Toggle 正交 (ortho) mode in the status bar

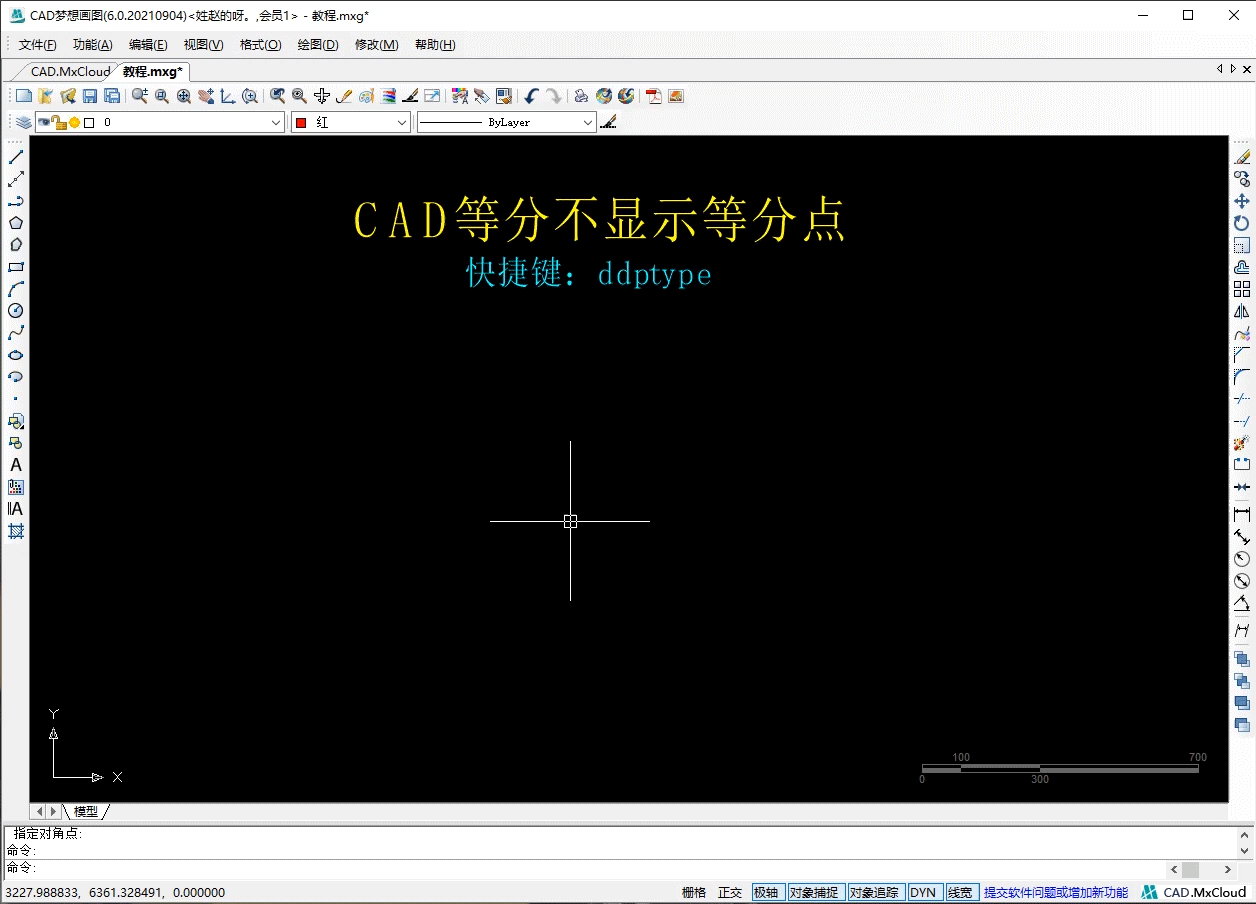coord(729,891)
